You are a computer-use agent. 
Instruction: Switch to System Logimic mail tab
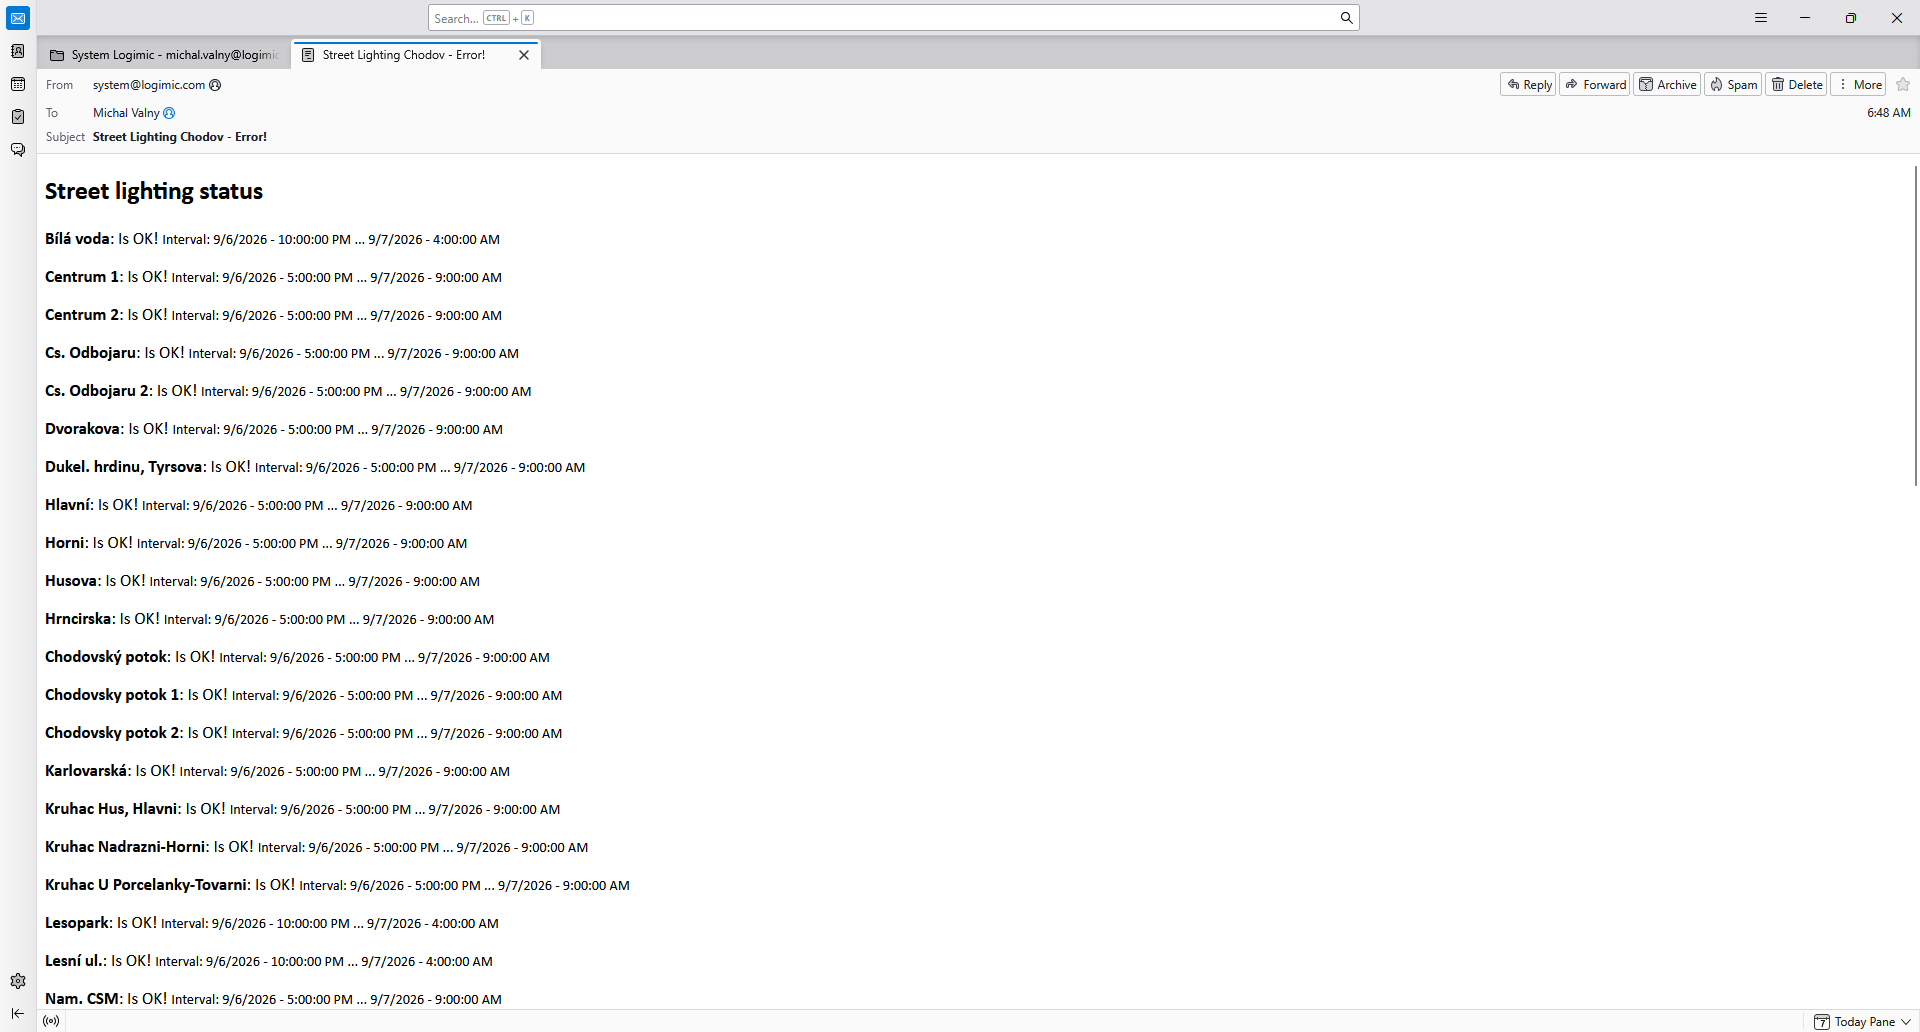[164, 55]
